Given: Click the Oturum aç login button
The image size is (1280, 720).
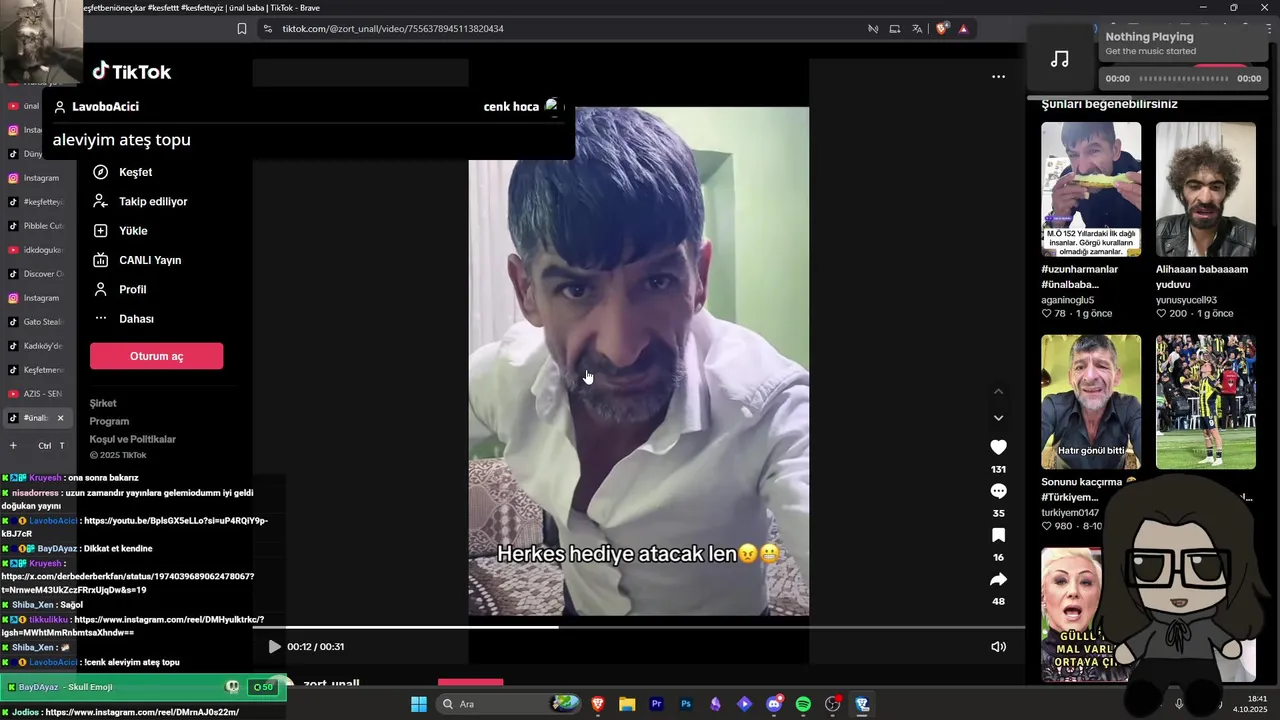Looking at the screenshot, I should pyautogui.click(x=156, y=356).
